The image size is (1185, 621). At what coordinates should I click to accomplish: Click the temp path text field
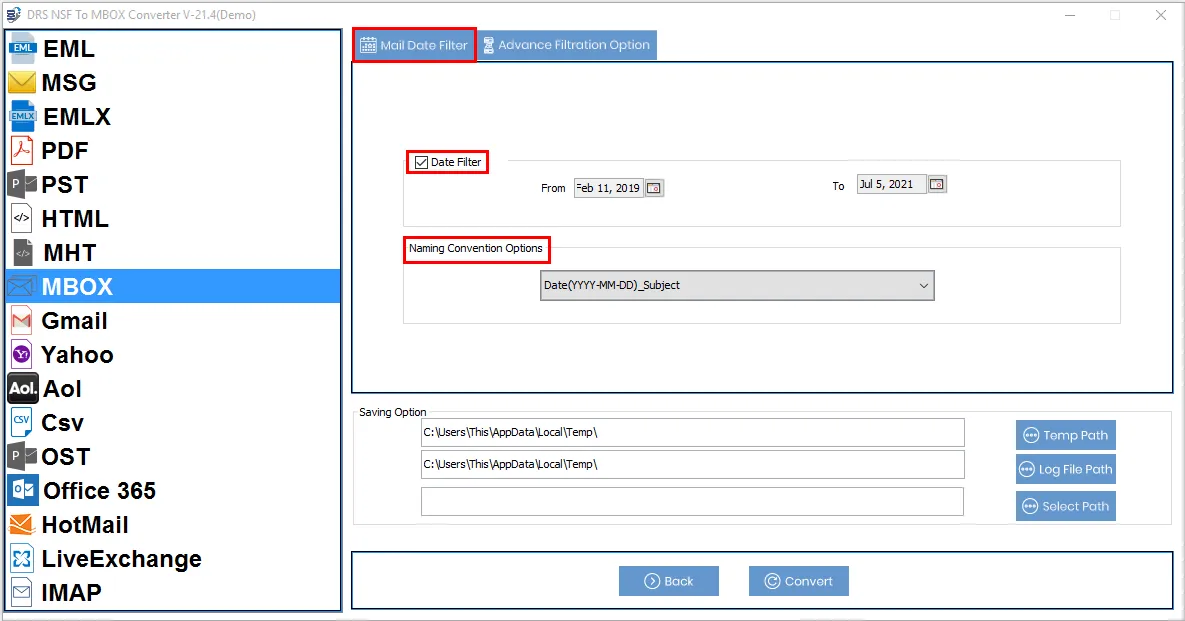[692, 433]
